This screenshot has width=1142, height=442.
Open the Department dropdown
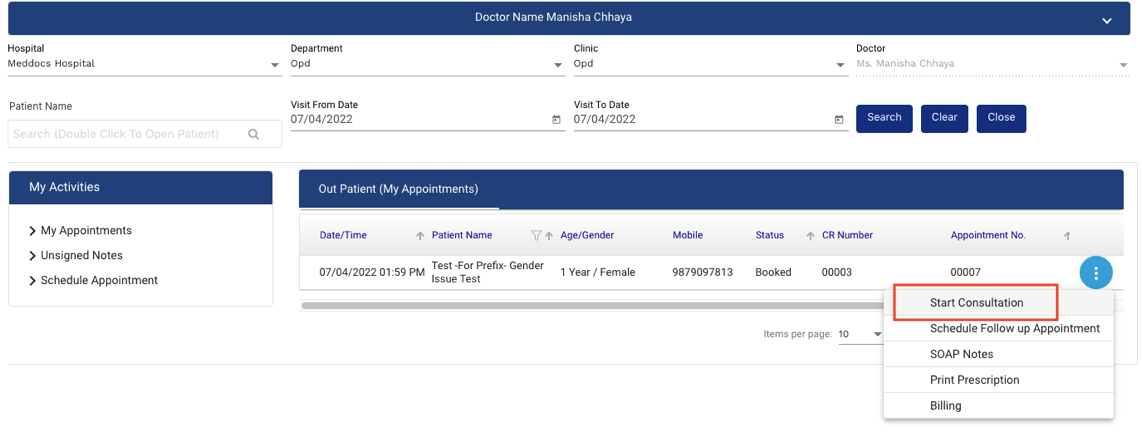[x=558, y=66]
